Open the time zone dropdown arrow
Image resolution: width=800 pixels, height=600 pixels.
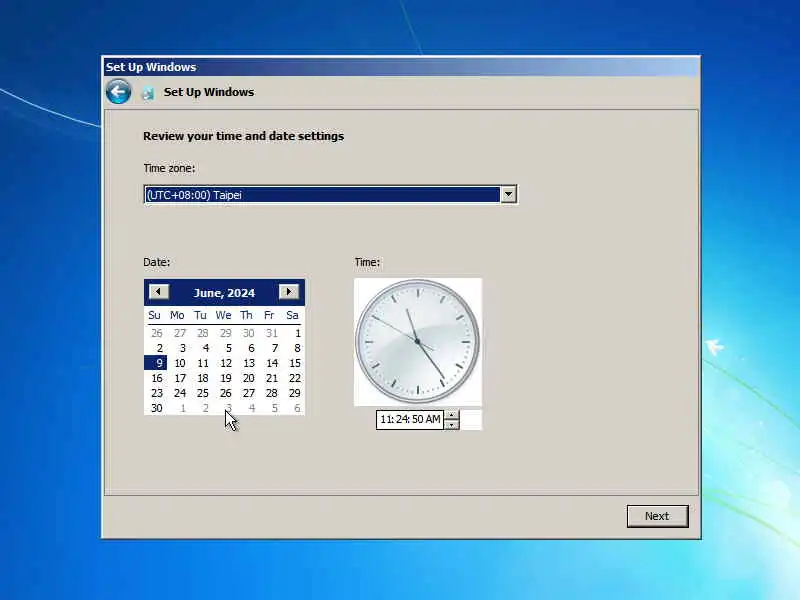[509, 194]
